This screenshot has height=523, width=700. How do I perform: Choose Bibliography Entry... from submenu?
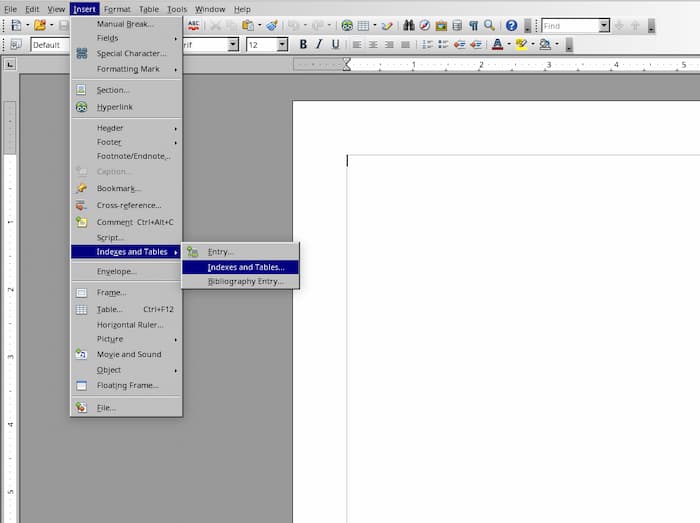pyautogui.click(x=245, y=282)
